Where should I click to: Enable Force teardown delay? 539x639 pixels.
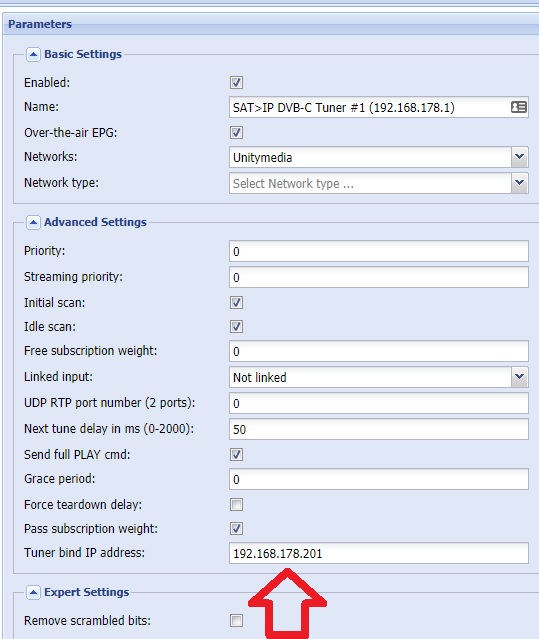[236, 505]
